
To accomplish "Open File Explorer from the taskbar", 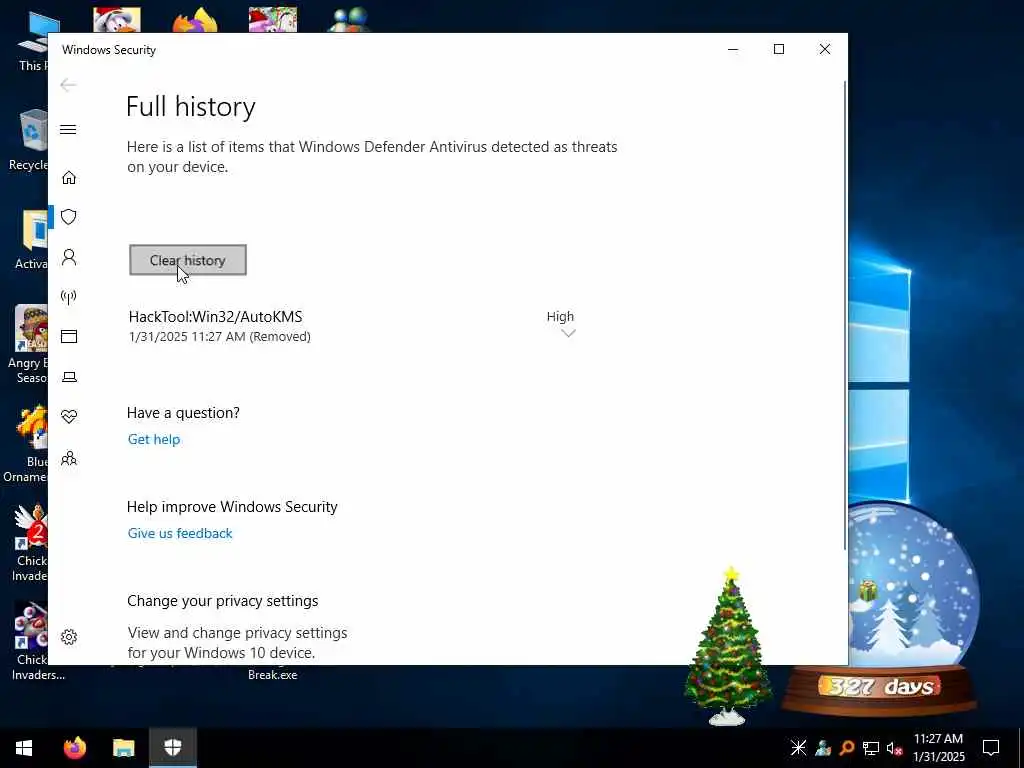I will pyautogui.click(x=123, y=748).
